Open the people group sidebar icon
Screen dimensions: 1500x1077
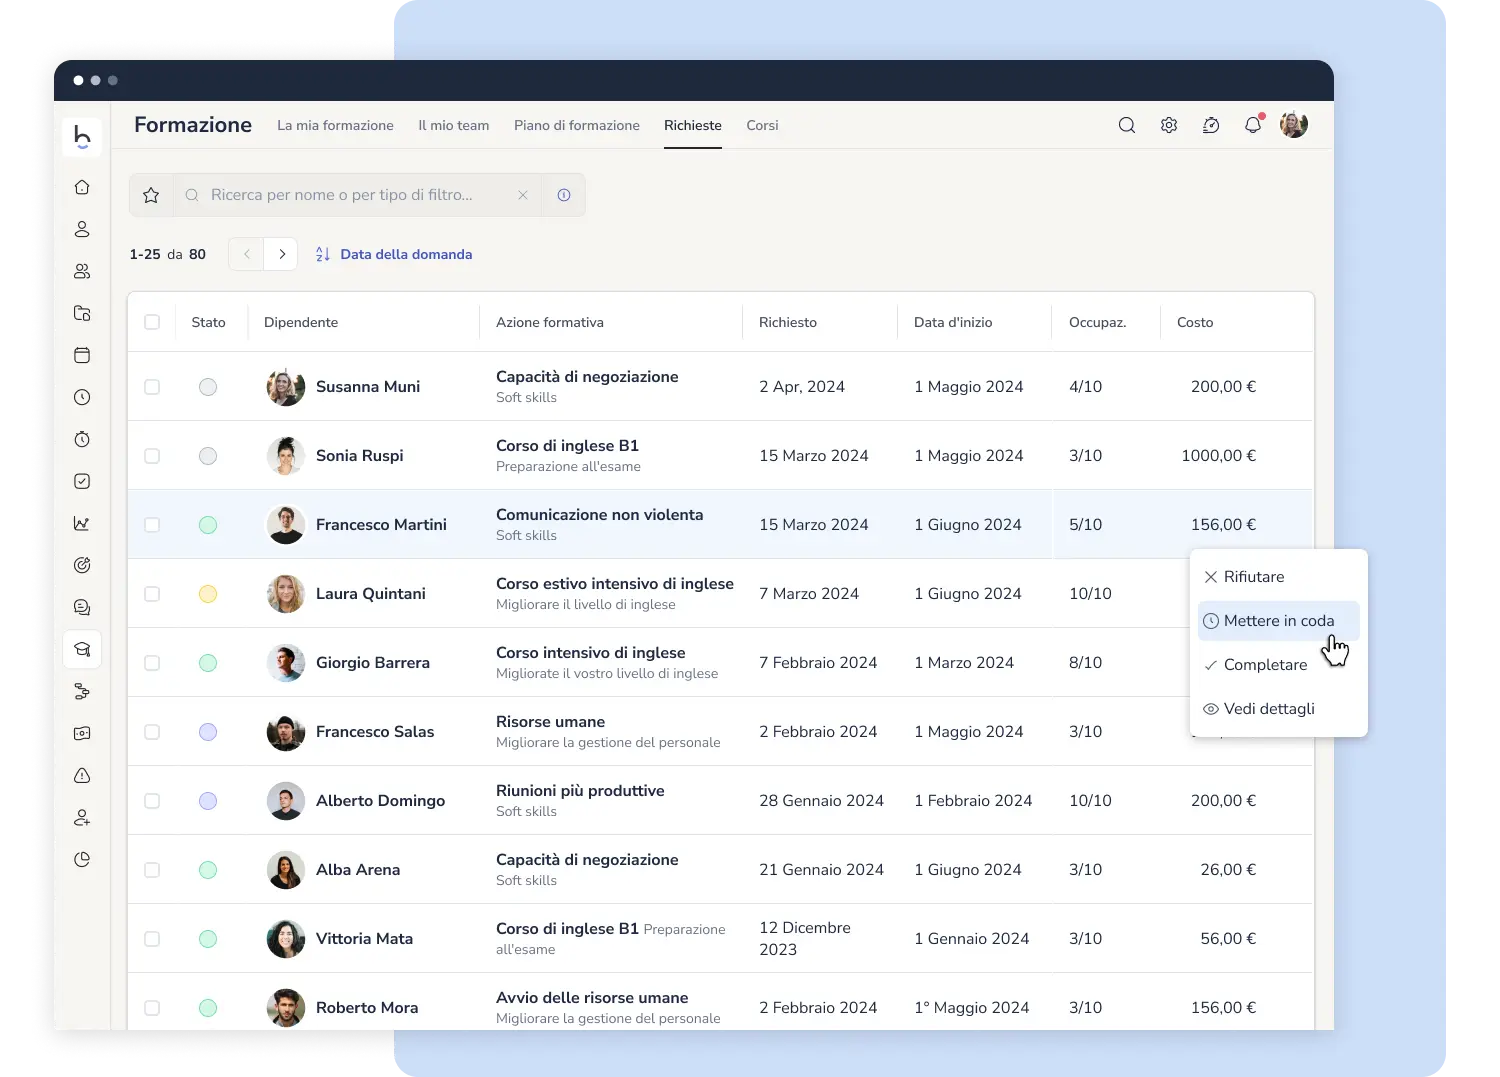[82, 271]
